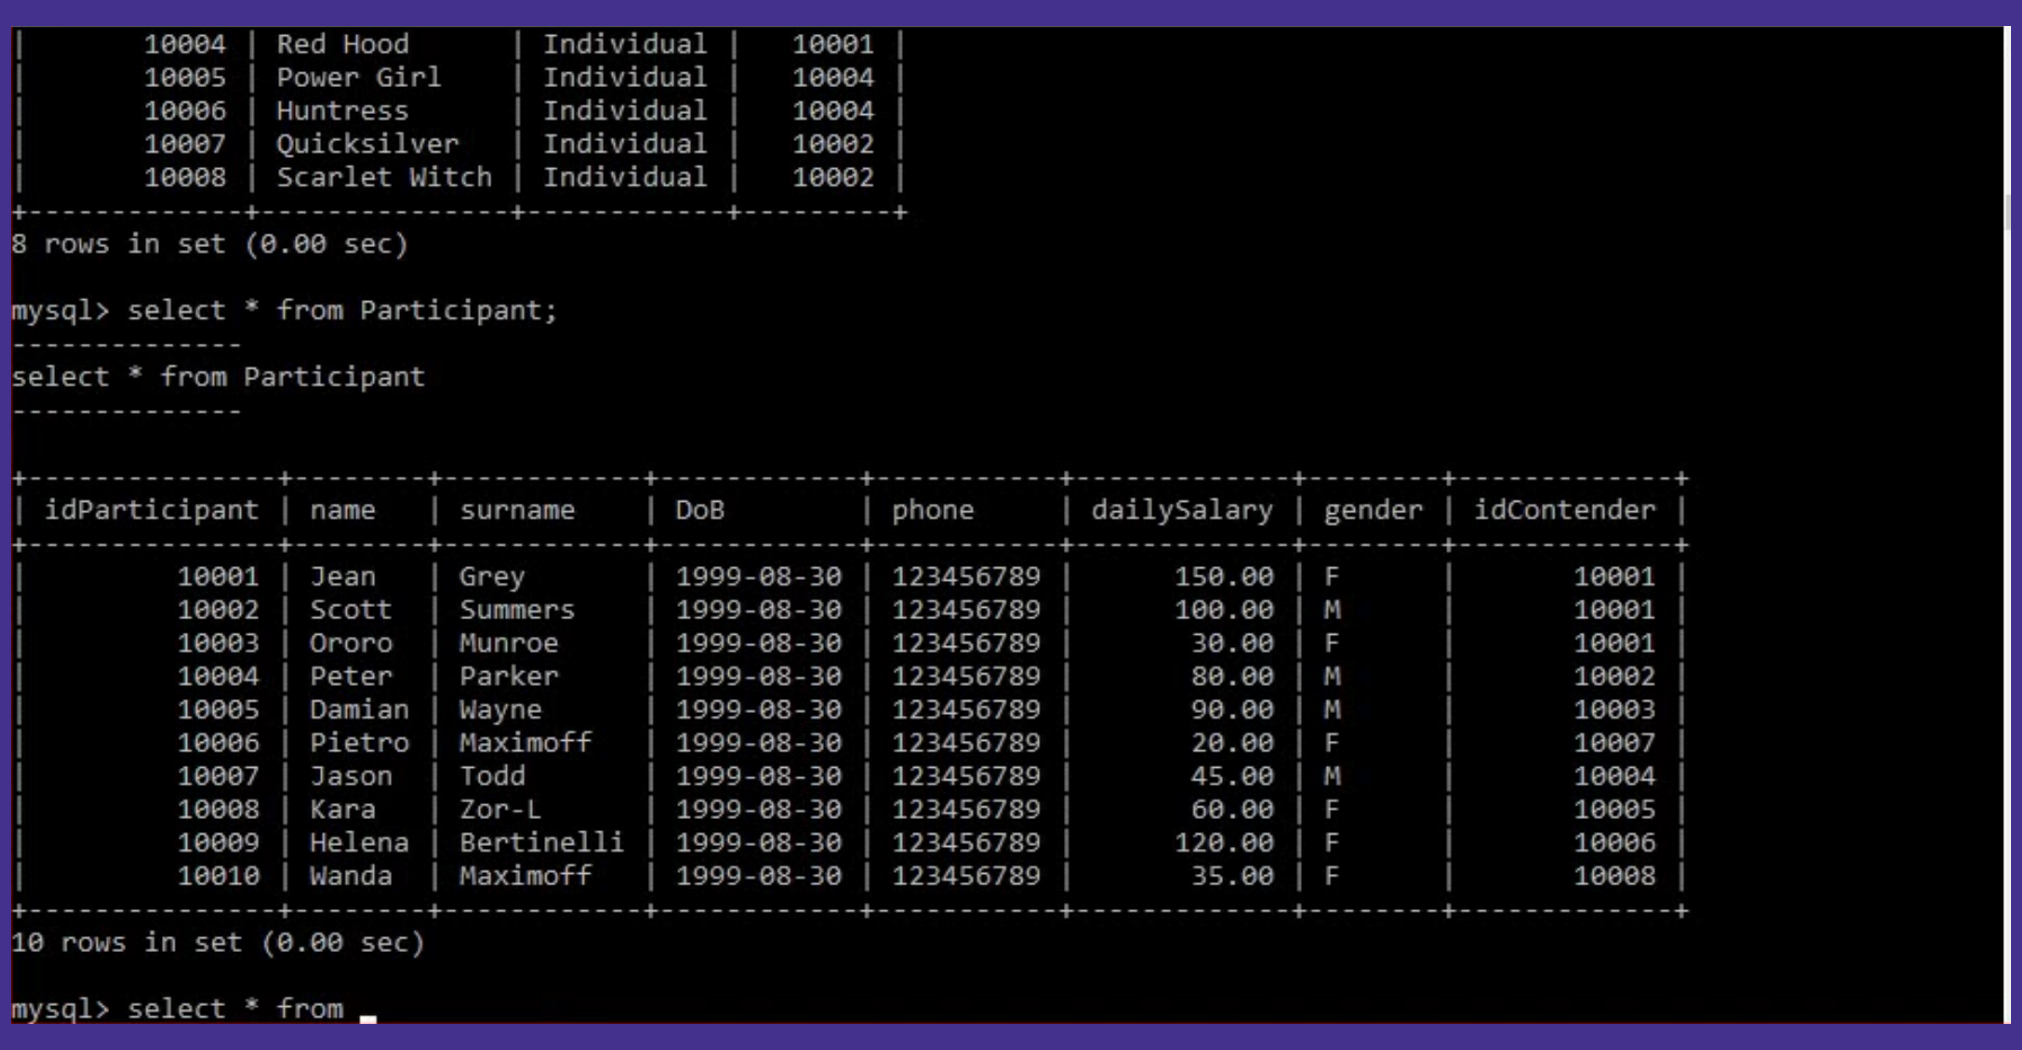Click the surname 'Grey'
The height and width of the screenshot is (1050, 2022).
click(492, 576)
